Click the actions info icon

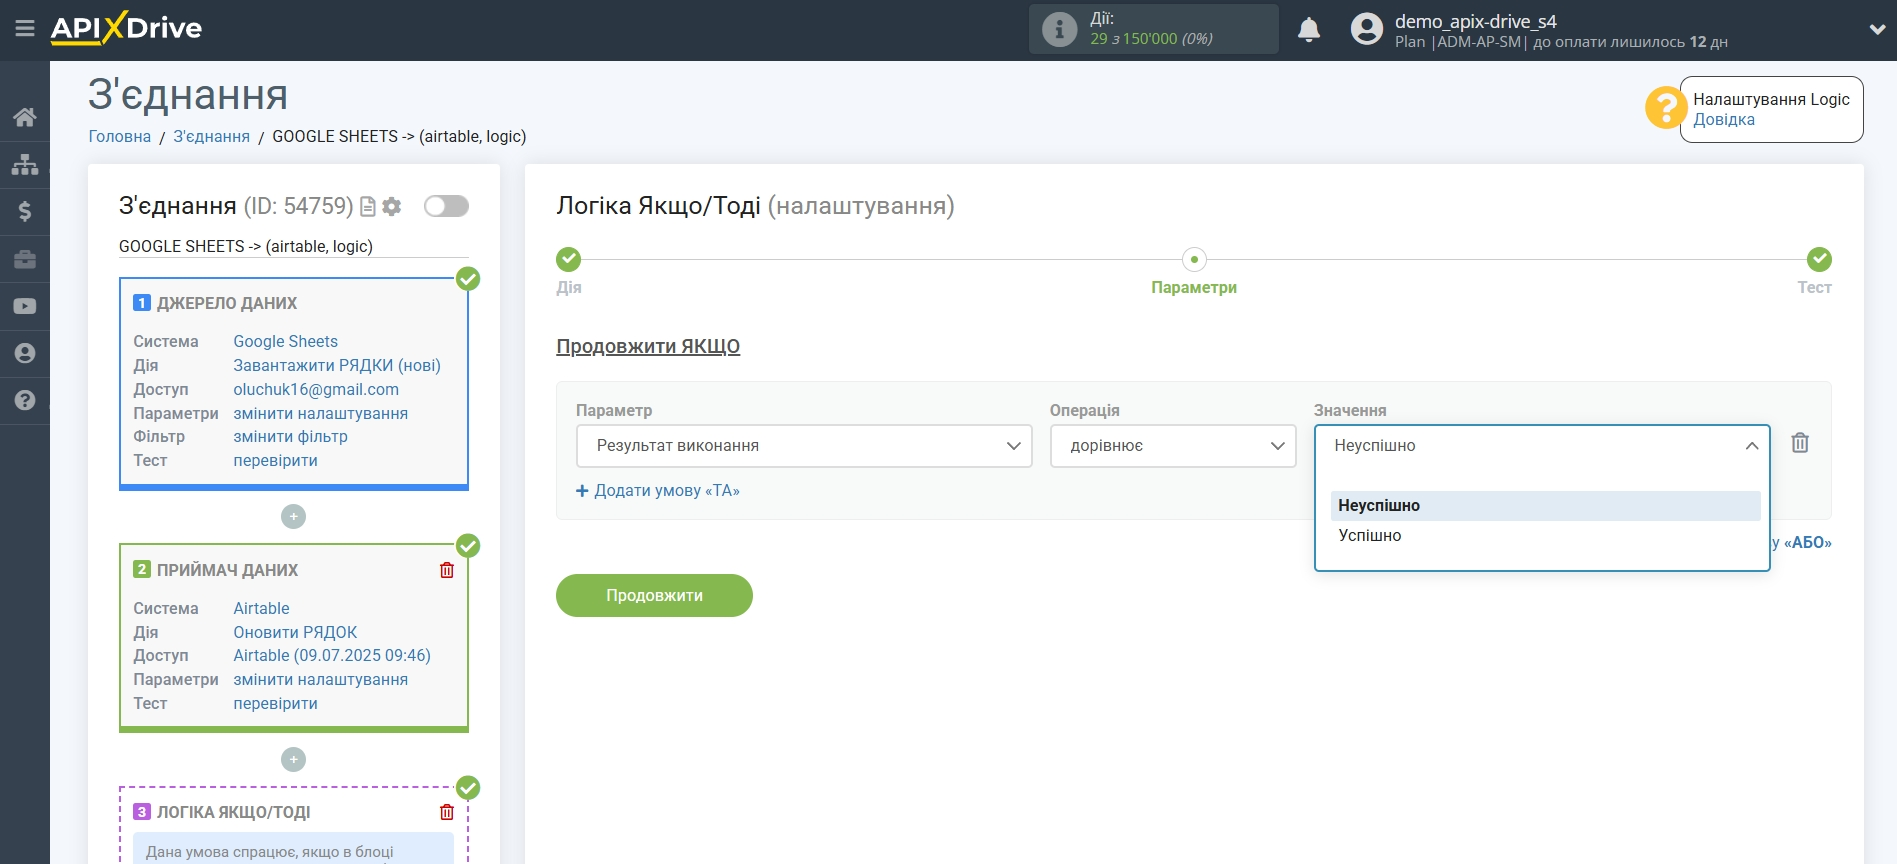point(1059,29)
